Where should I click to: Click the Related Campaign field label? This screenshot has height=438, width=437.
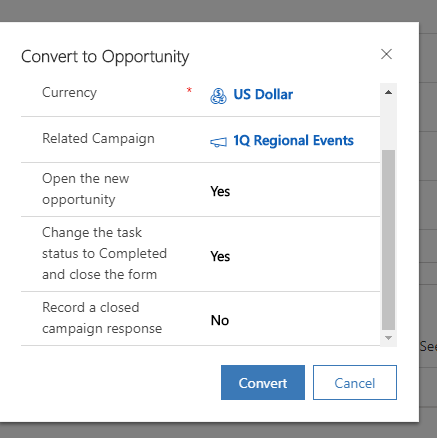pyautogui.click(x=98, y=138)
